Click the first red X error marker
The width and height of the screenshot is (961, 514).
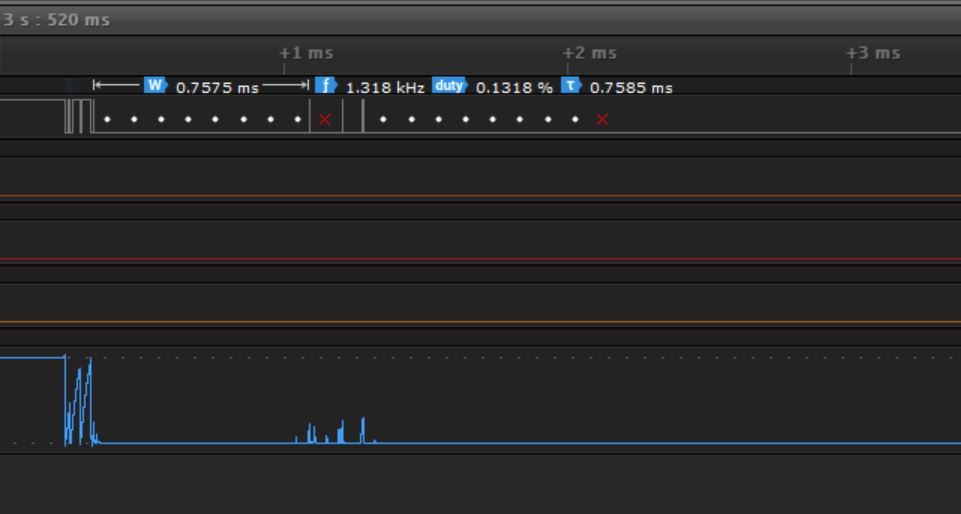[325, 119]
